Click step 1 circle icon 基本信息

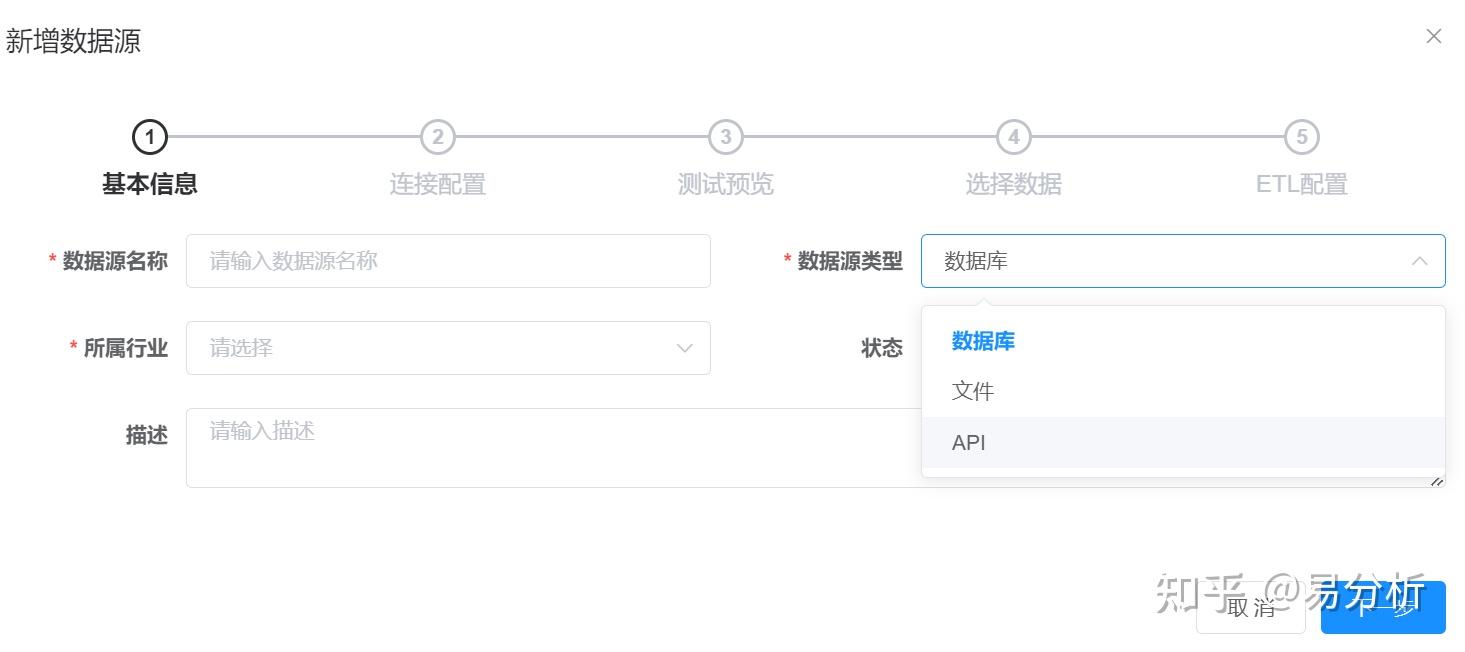point(149,137)
